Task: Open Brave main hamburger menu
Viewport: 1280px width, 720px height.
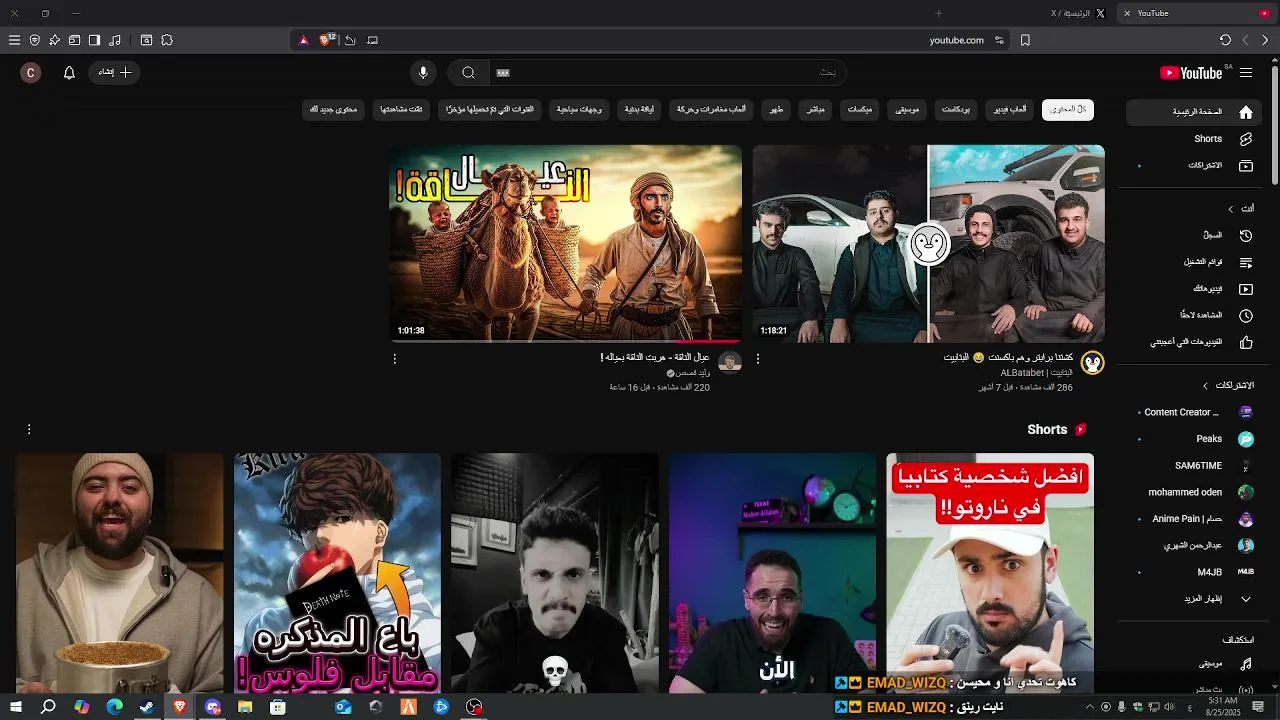Action: click(14, 40)
